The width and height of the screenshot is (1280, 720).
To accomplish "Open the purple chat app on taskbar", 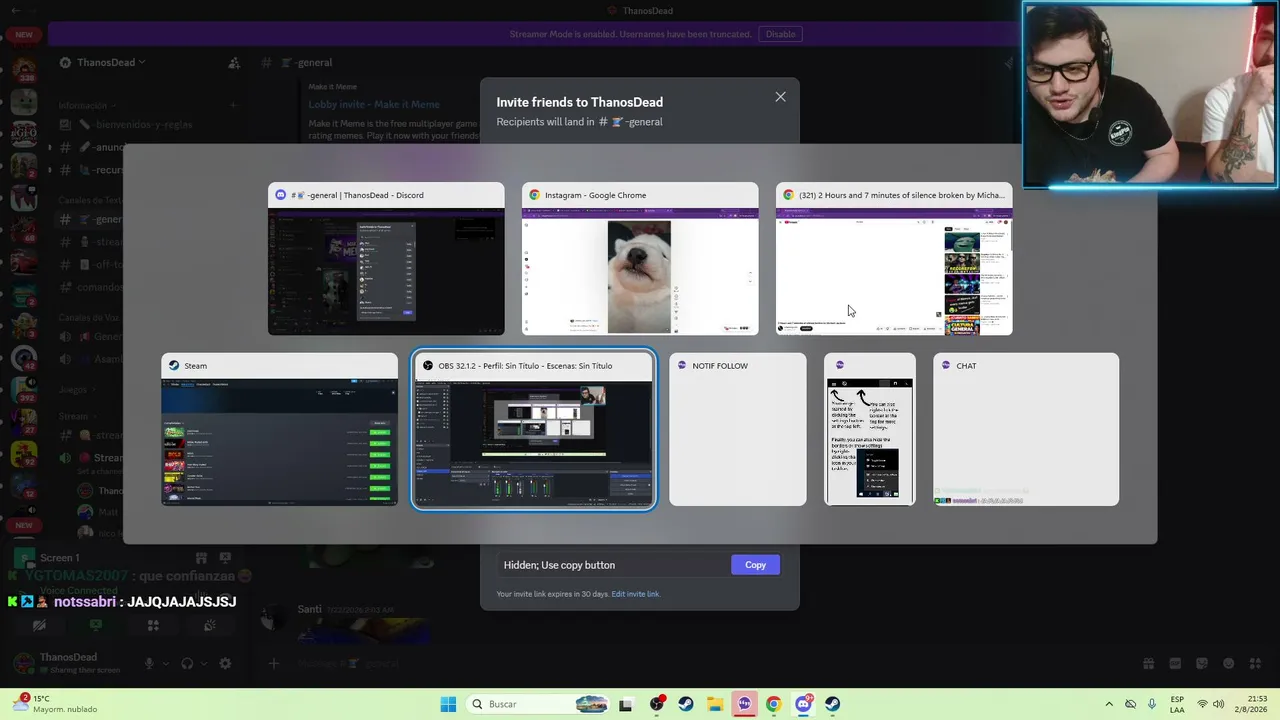I will pos(744,704).
